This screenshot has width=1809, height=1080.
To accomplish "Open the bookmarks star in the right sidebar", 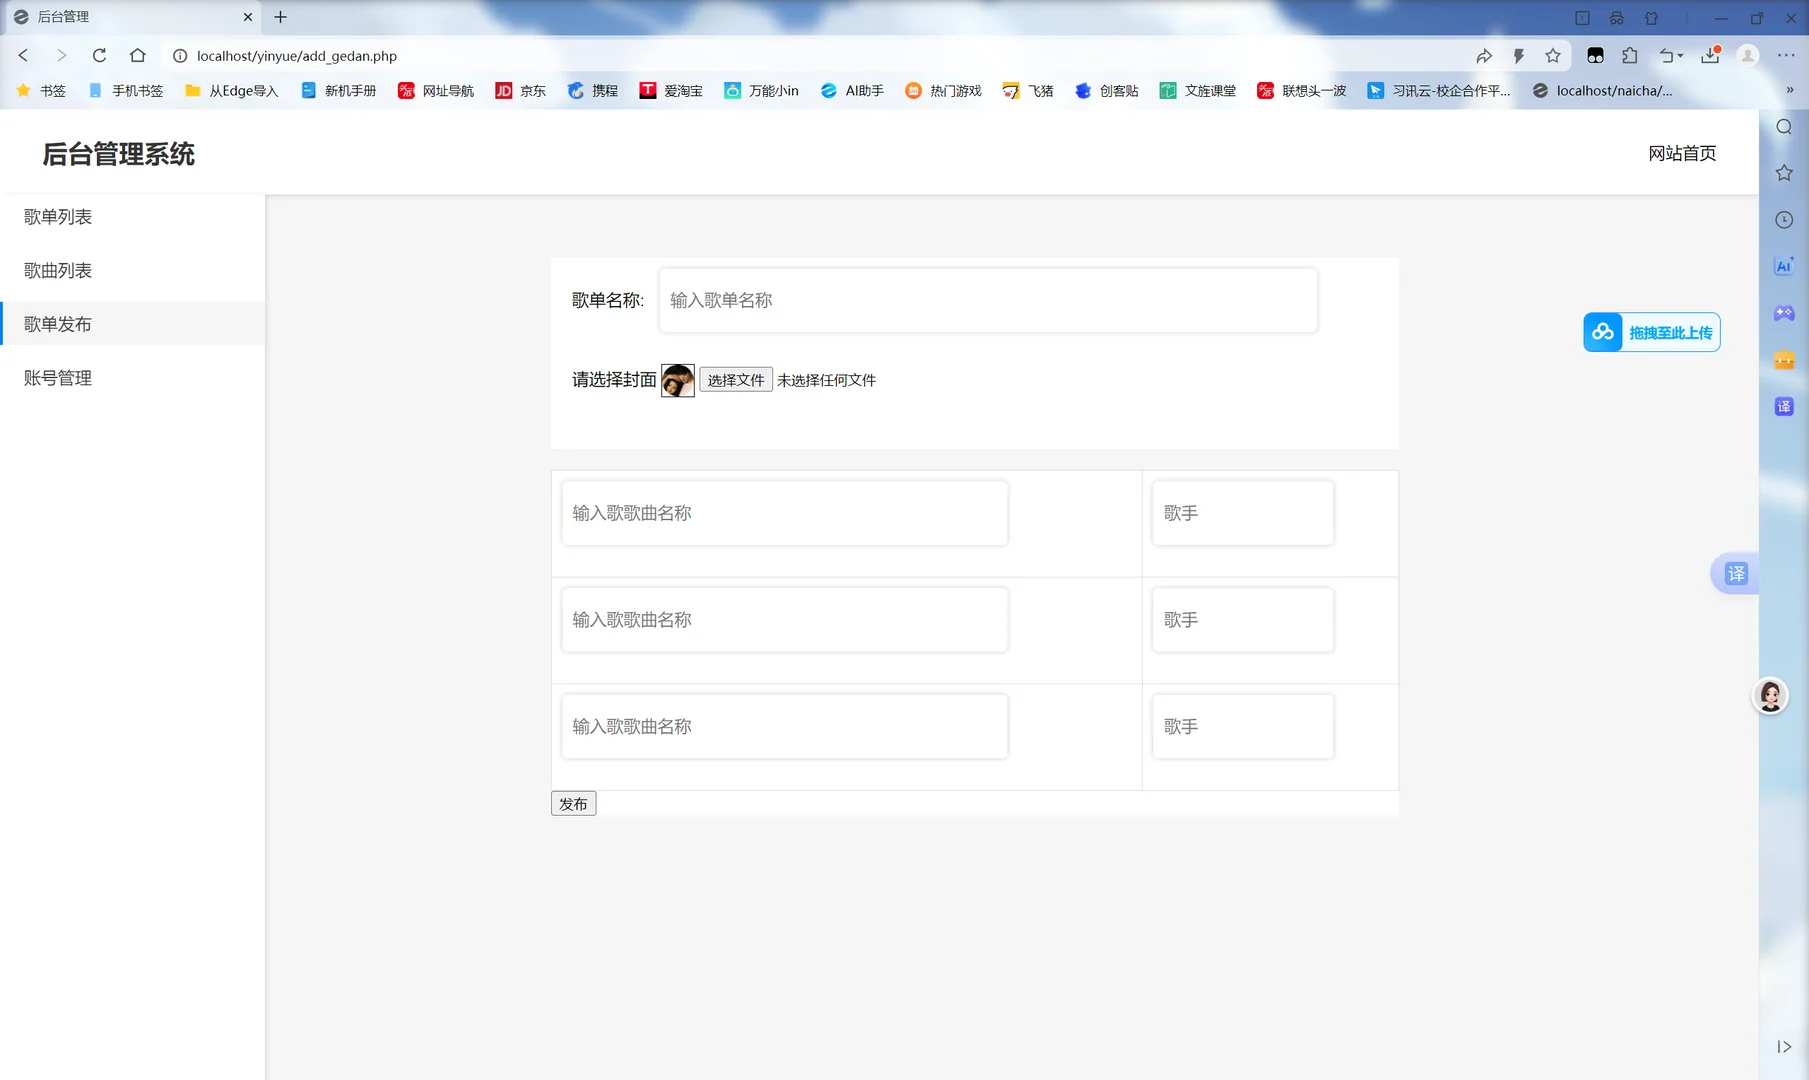I will point(1784,172).
